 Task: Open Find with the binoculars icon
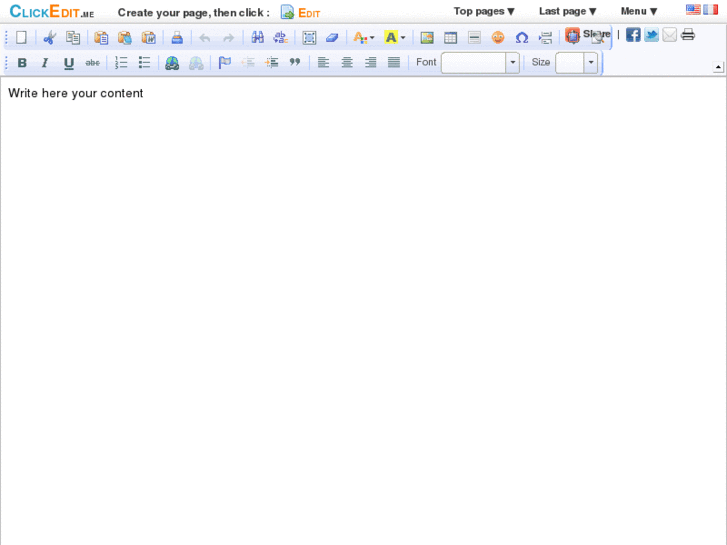coord(257,38)
